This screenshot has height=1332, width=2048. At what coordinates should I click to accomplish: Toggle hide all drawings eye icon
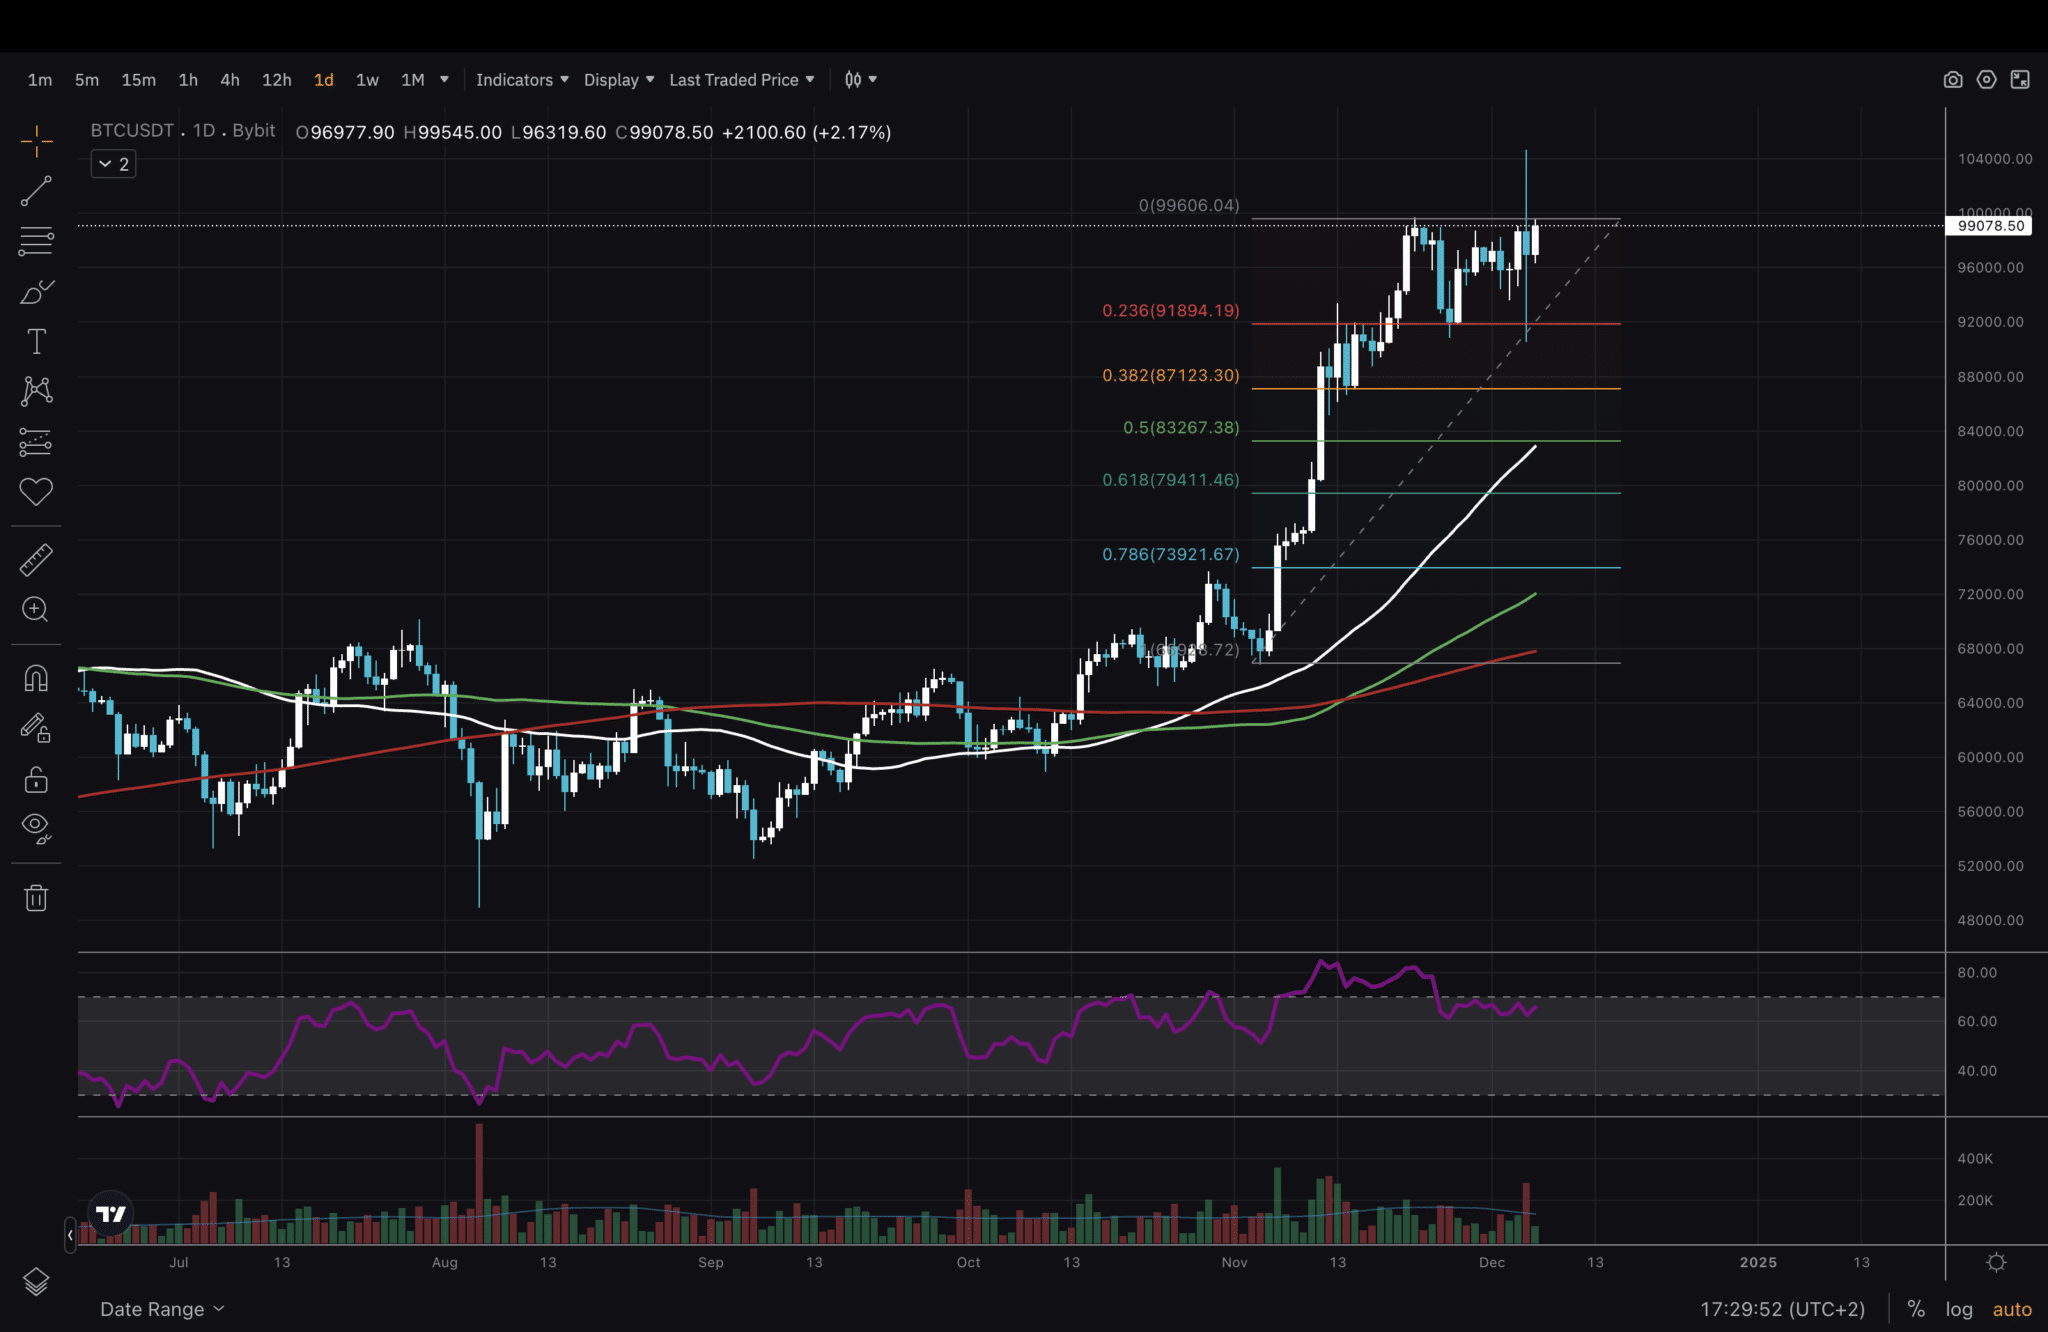tap(36, 828)
